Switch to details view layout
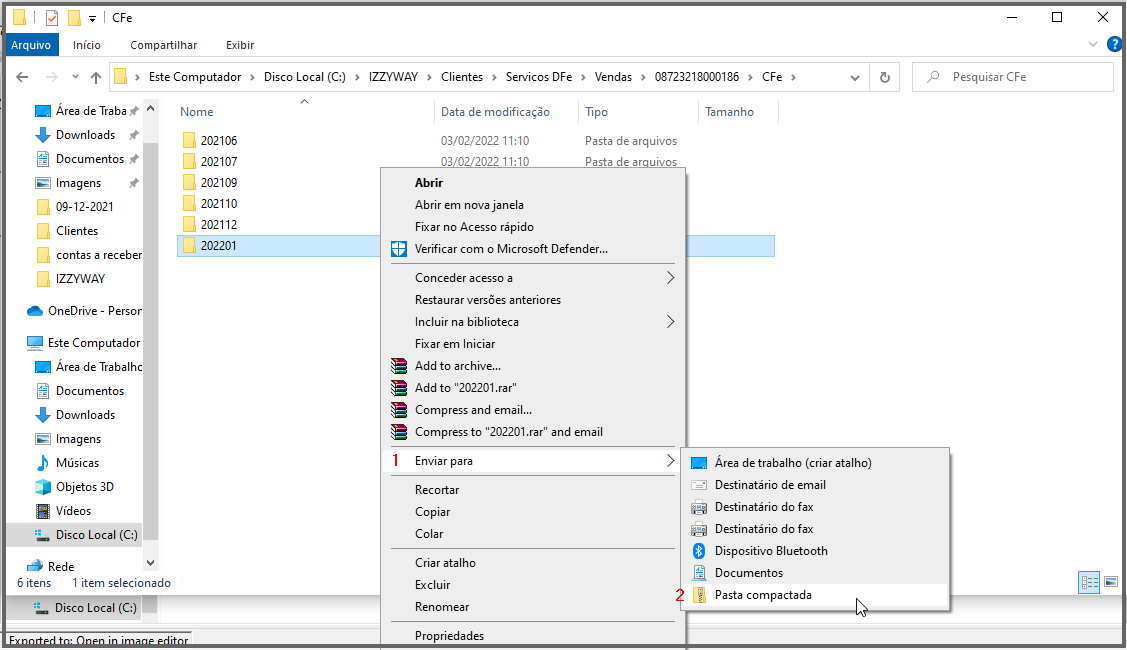This screenshot has width=1127, height=650. [x=1089, y=582]
